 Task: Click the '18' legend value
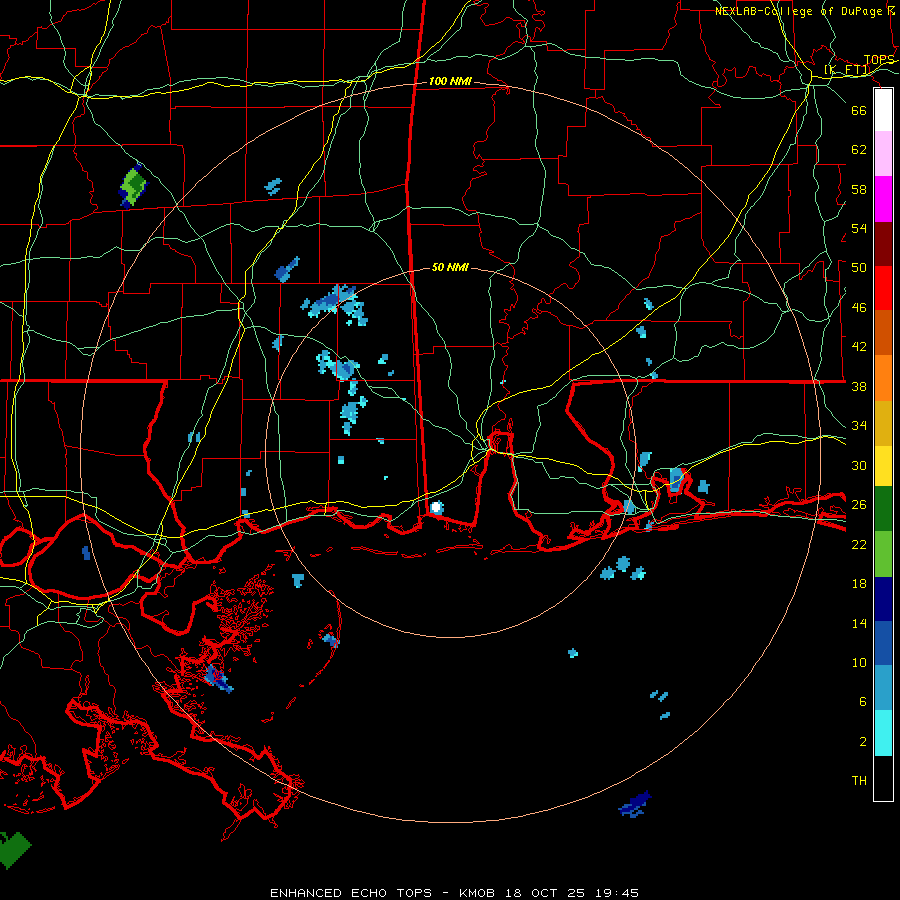[859, 584]
